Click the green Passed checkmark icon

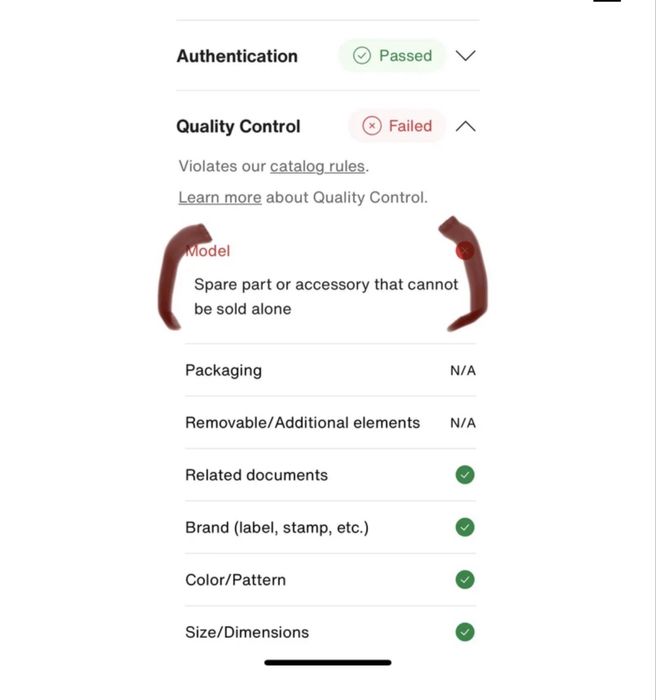[362, 56]
